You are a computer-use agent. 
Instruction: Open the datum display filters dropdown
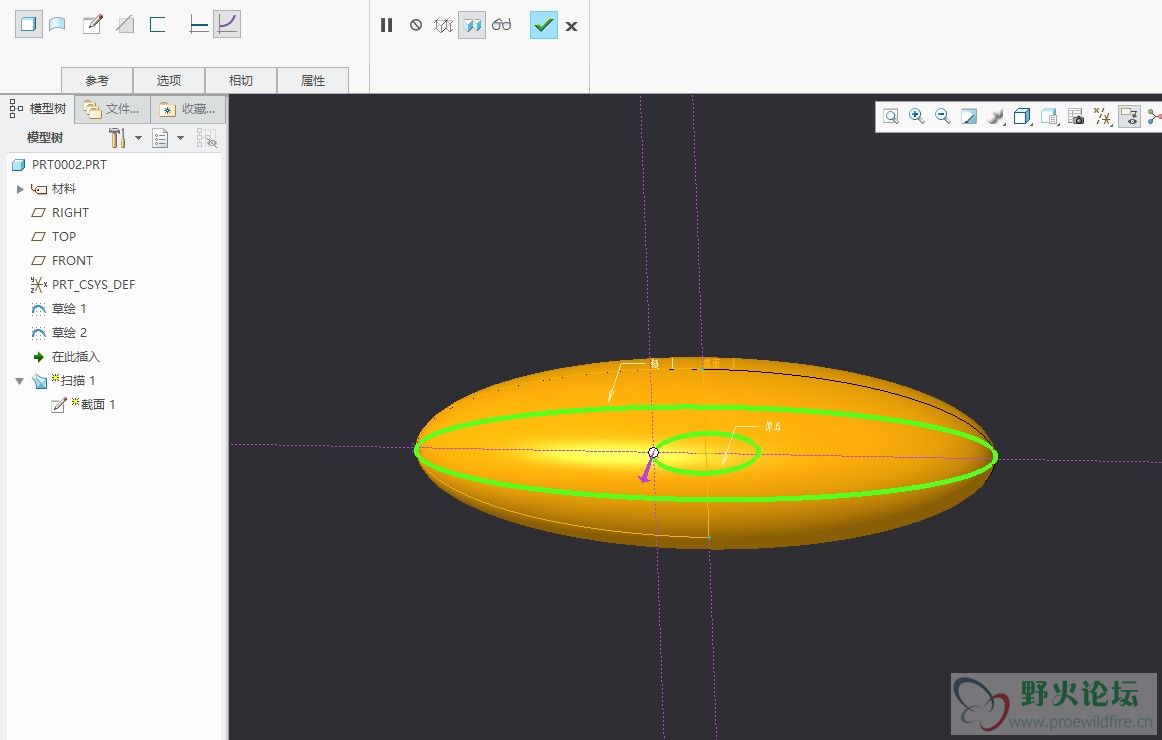(1103, 116)
